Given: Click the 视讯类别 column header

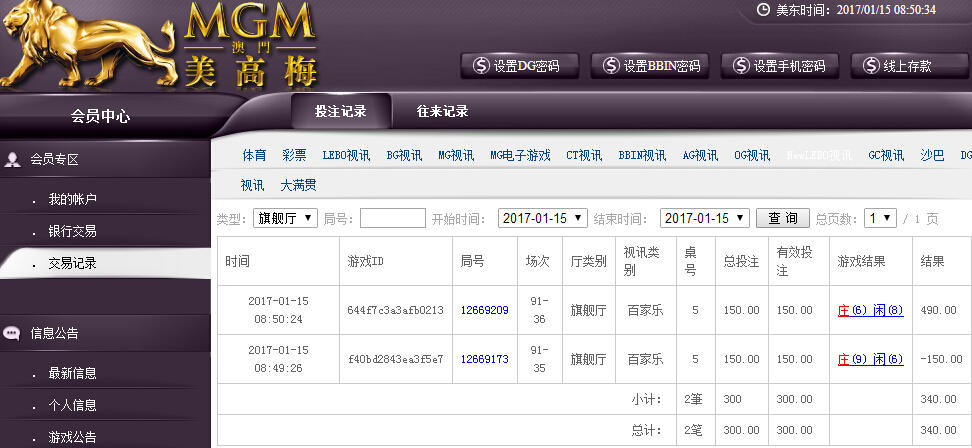Looking at the screenshot, I should click(642, 261).
